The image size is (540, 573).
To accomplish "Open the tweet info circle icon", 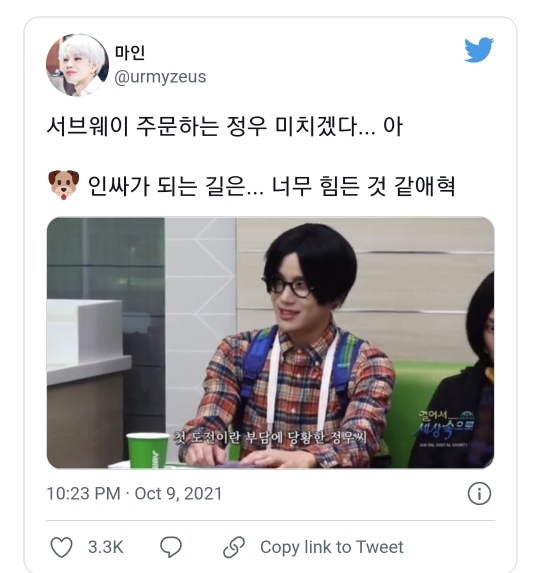I will click(x=479, y=494).
